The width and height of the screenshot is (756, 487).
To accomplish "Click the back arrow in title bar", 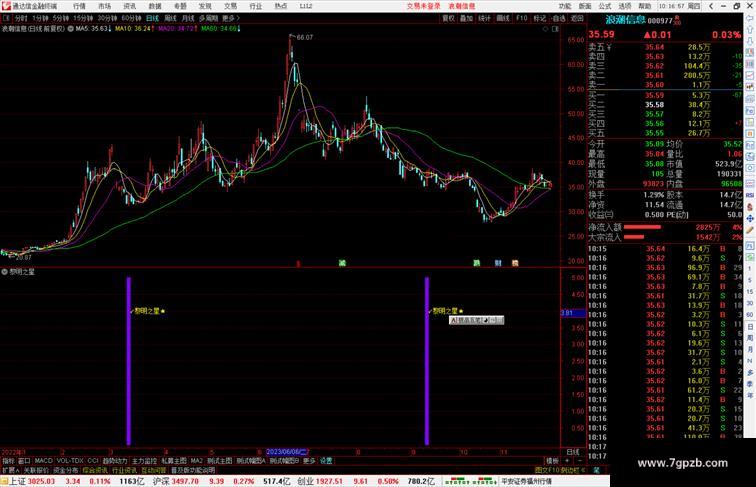I will pyautogui.click(x=711, y=6).
